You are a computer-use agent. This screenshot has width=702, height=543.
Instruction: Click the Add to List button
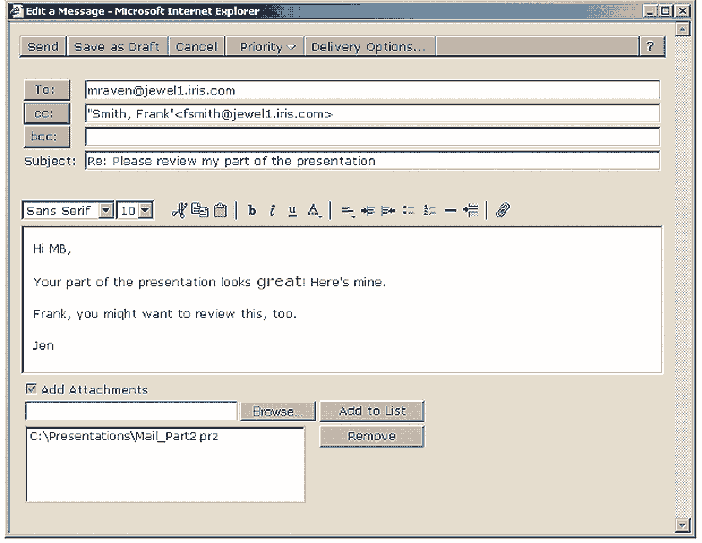[x=372, y=411]
